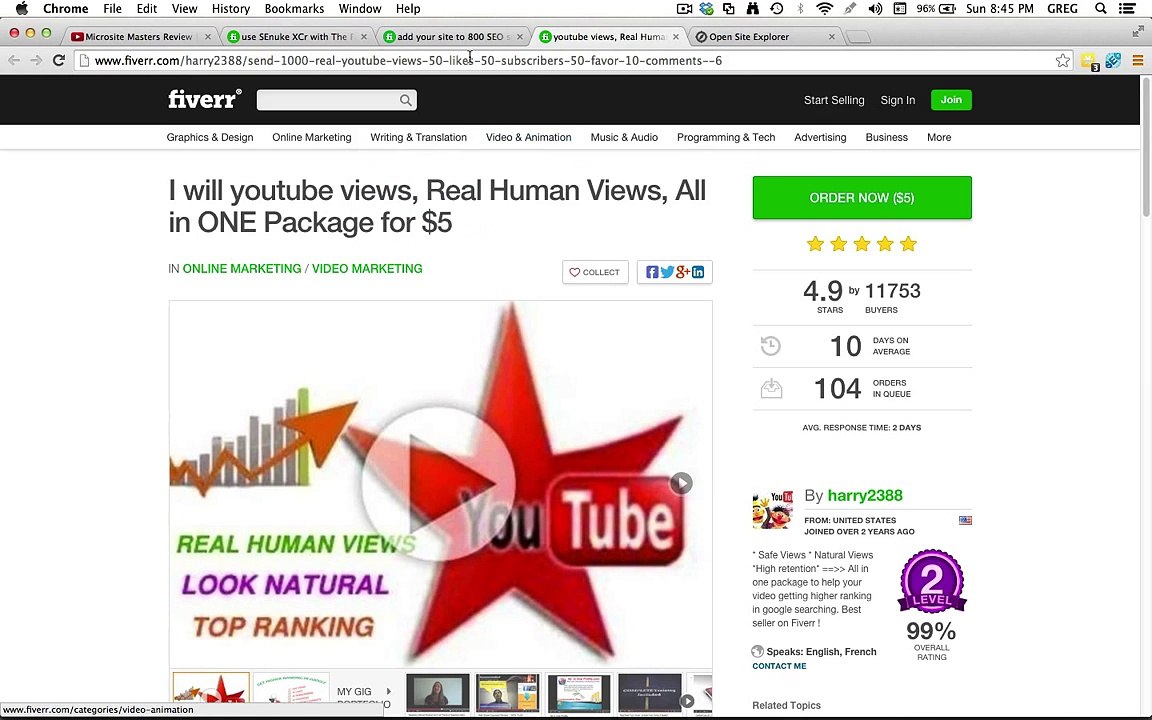1152x720 pixels.
Task: Open the Help menu
Action: 408,9
